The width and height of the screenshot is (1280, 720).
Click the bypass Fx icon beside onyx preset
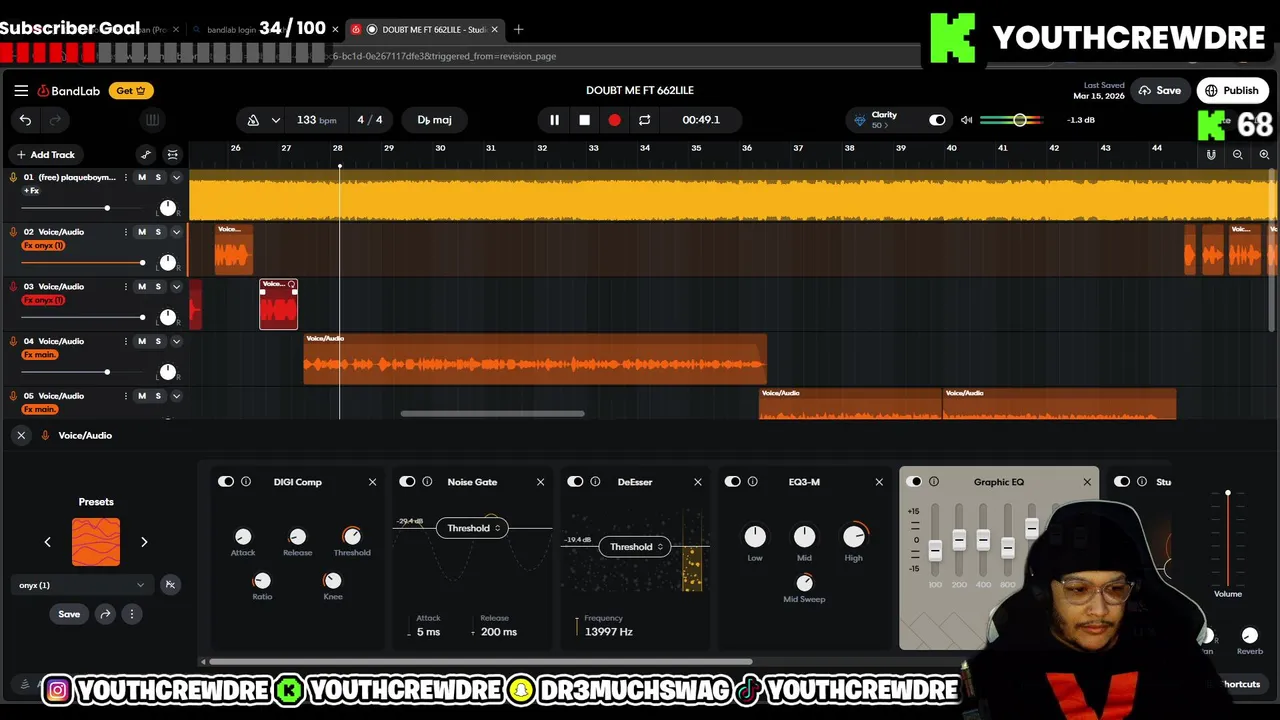point(170,585)
